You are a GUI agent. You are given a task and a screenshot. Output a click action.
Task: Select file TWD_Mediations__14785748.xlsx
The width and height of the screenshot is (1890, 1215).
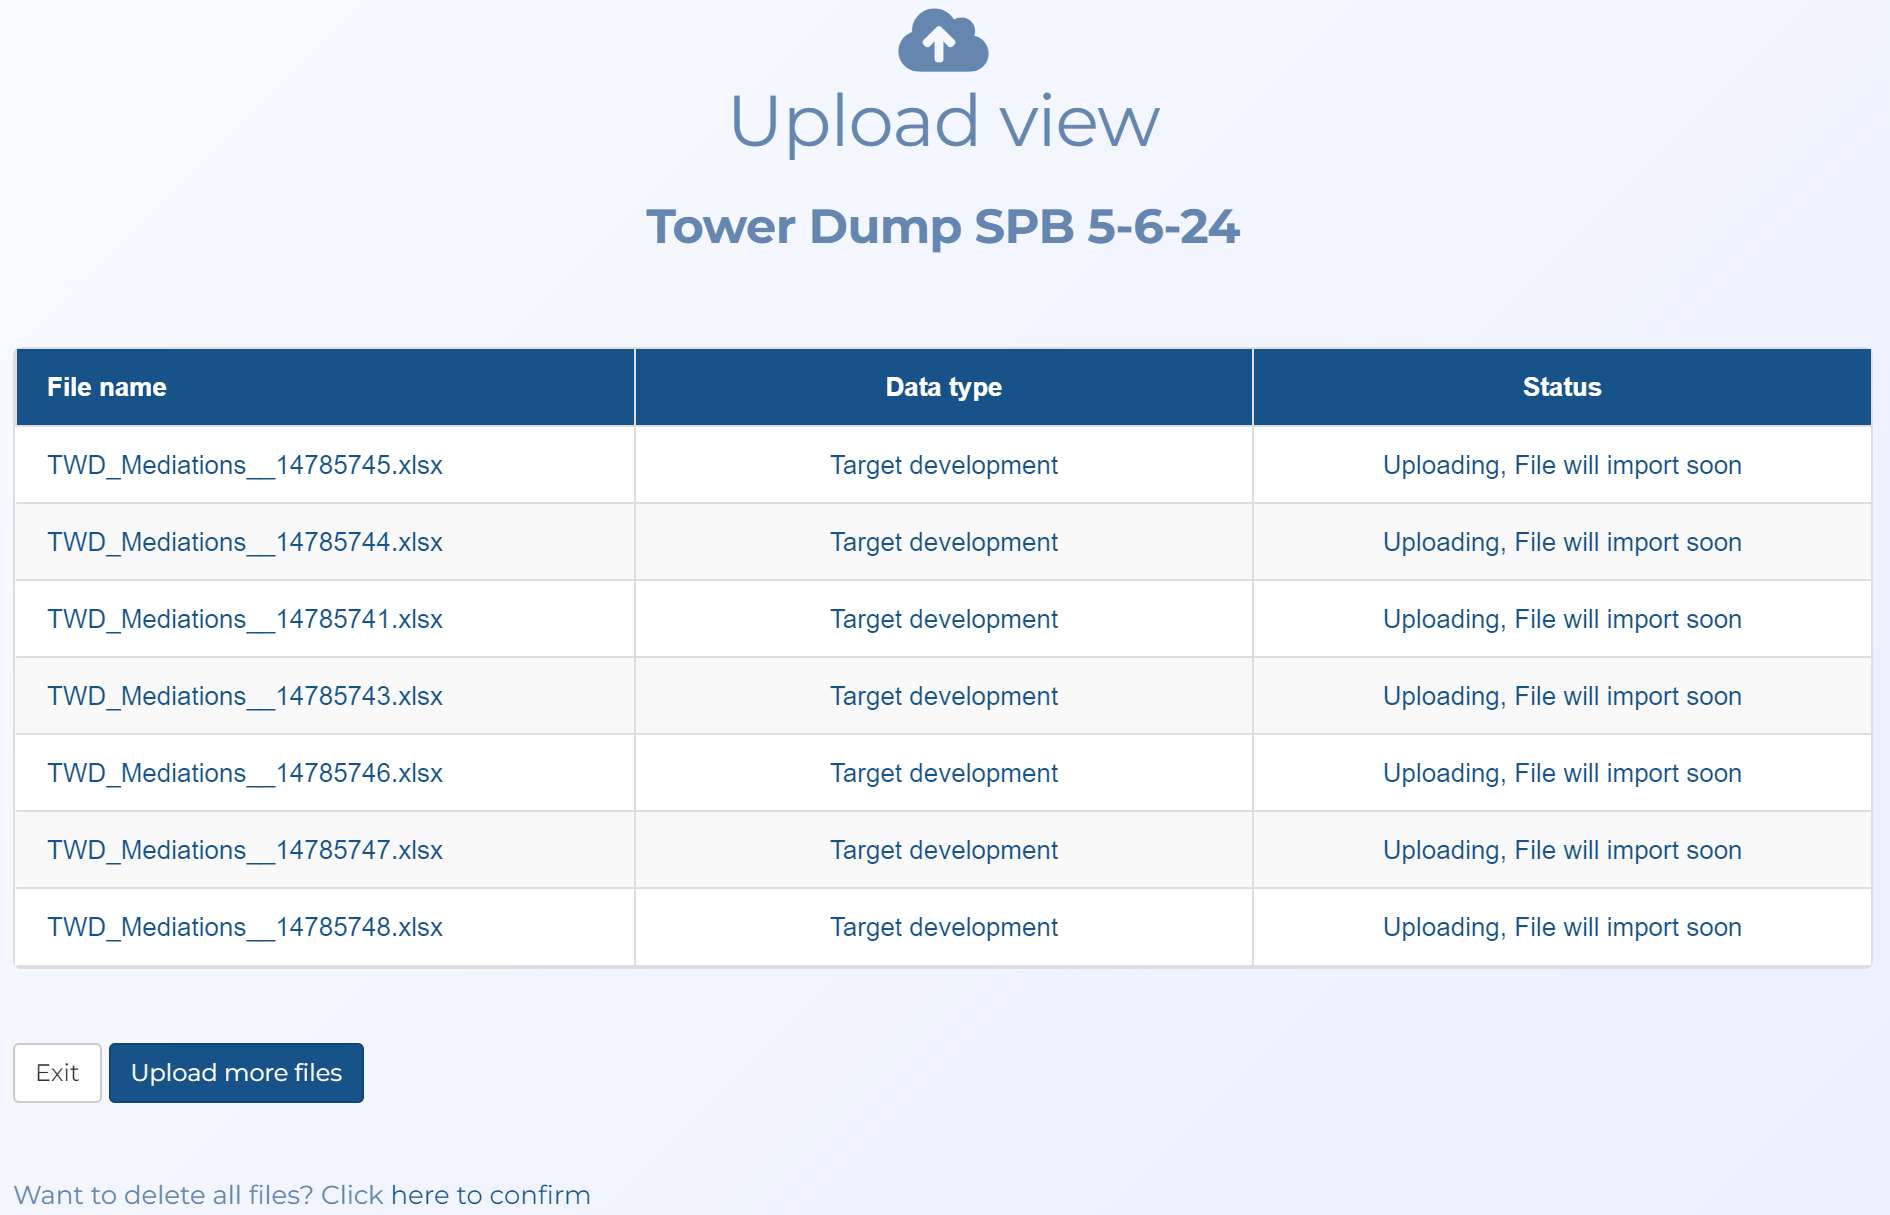coord(245,927)
